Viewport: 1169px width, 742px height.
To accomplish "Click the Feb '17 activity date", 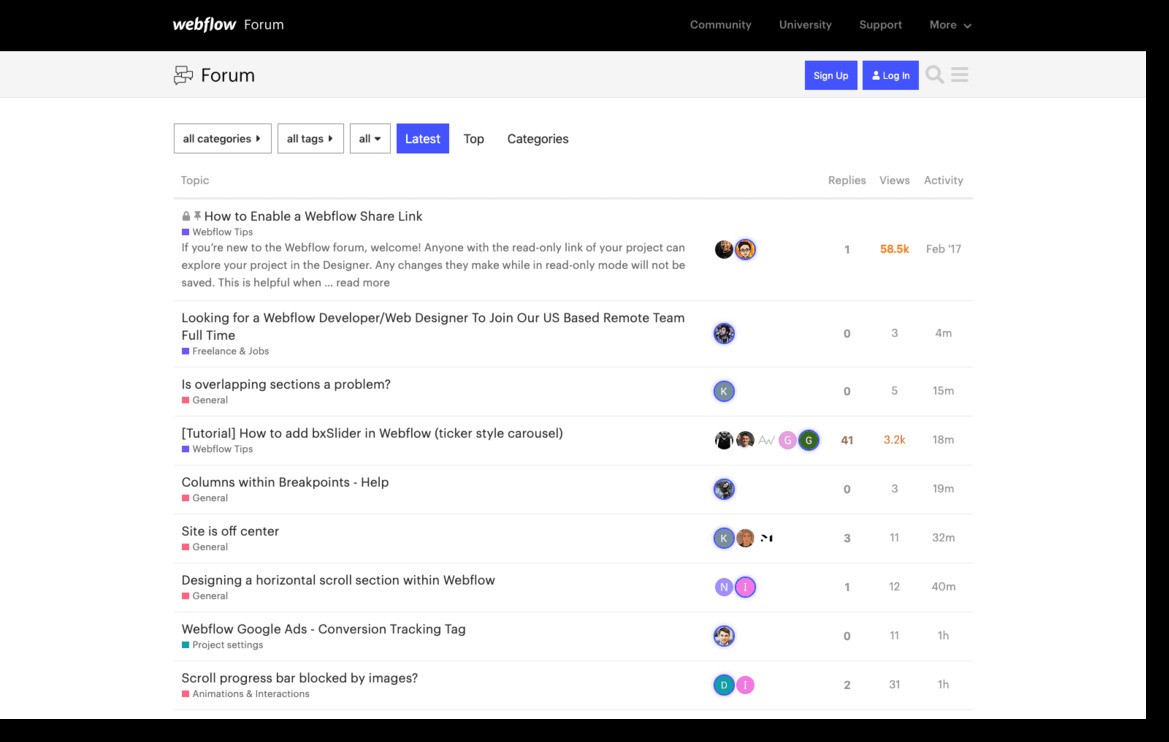I will (943, 249).
